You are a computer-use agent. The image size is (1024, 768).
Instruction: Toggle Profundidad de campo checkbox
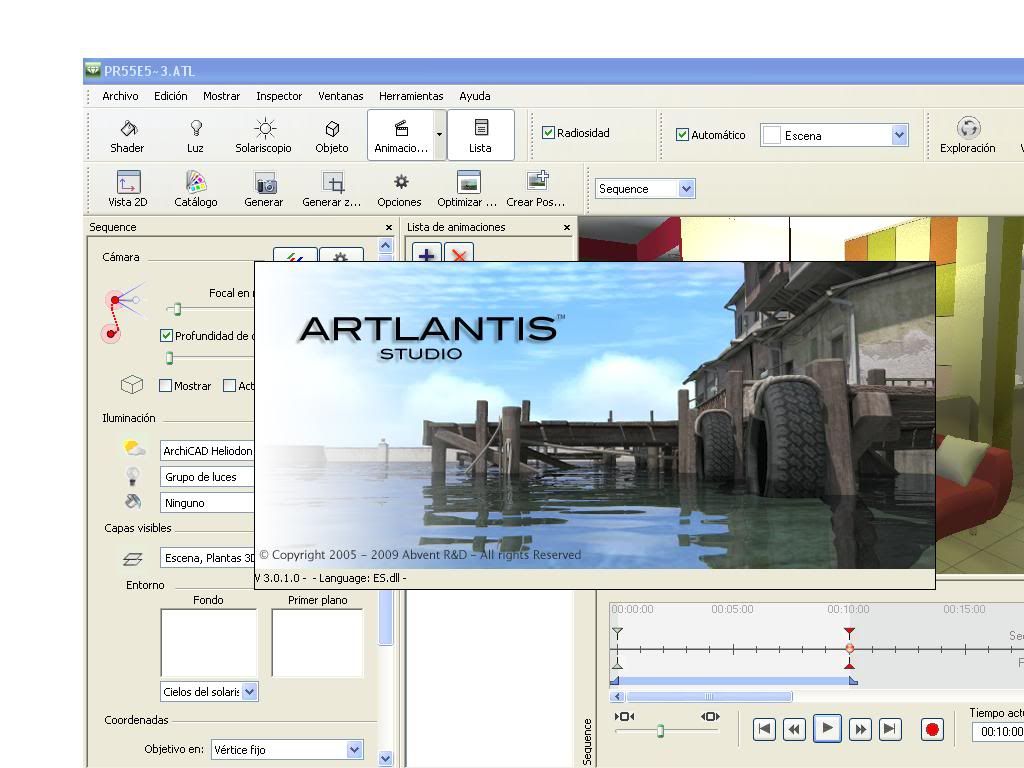tap(166, 336)
